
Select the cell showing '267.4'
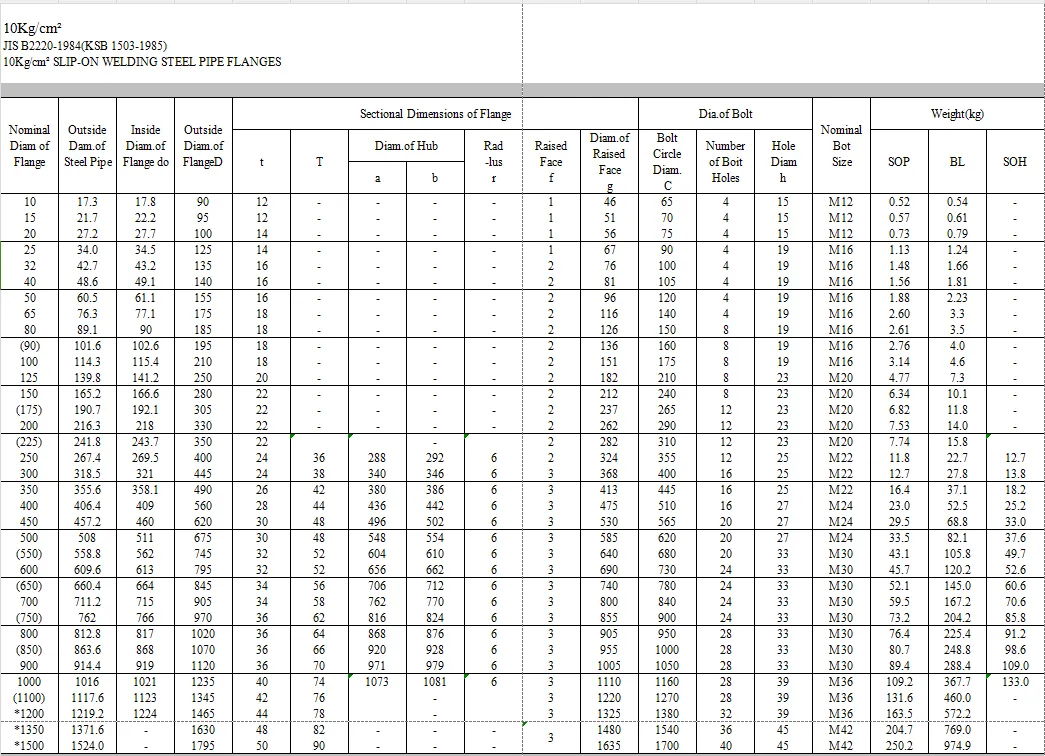point(87,458)
